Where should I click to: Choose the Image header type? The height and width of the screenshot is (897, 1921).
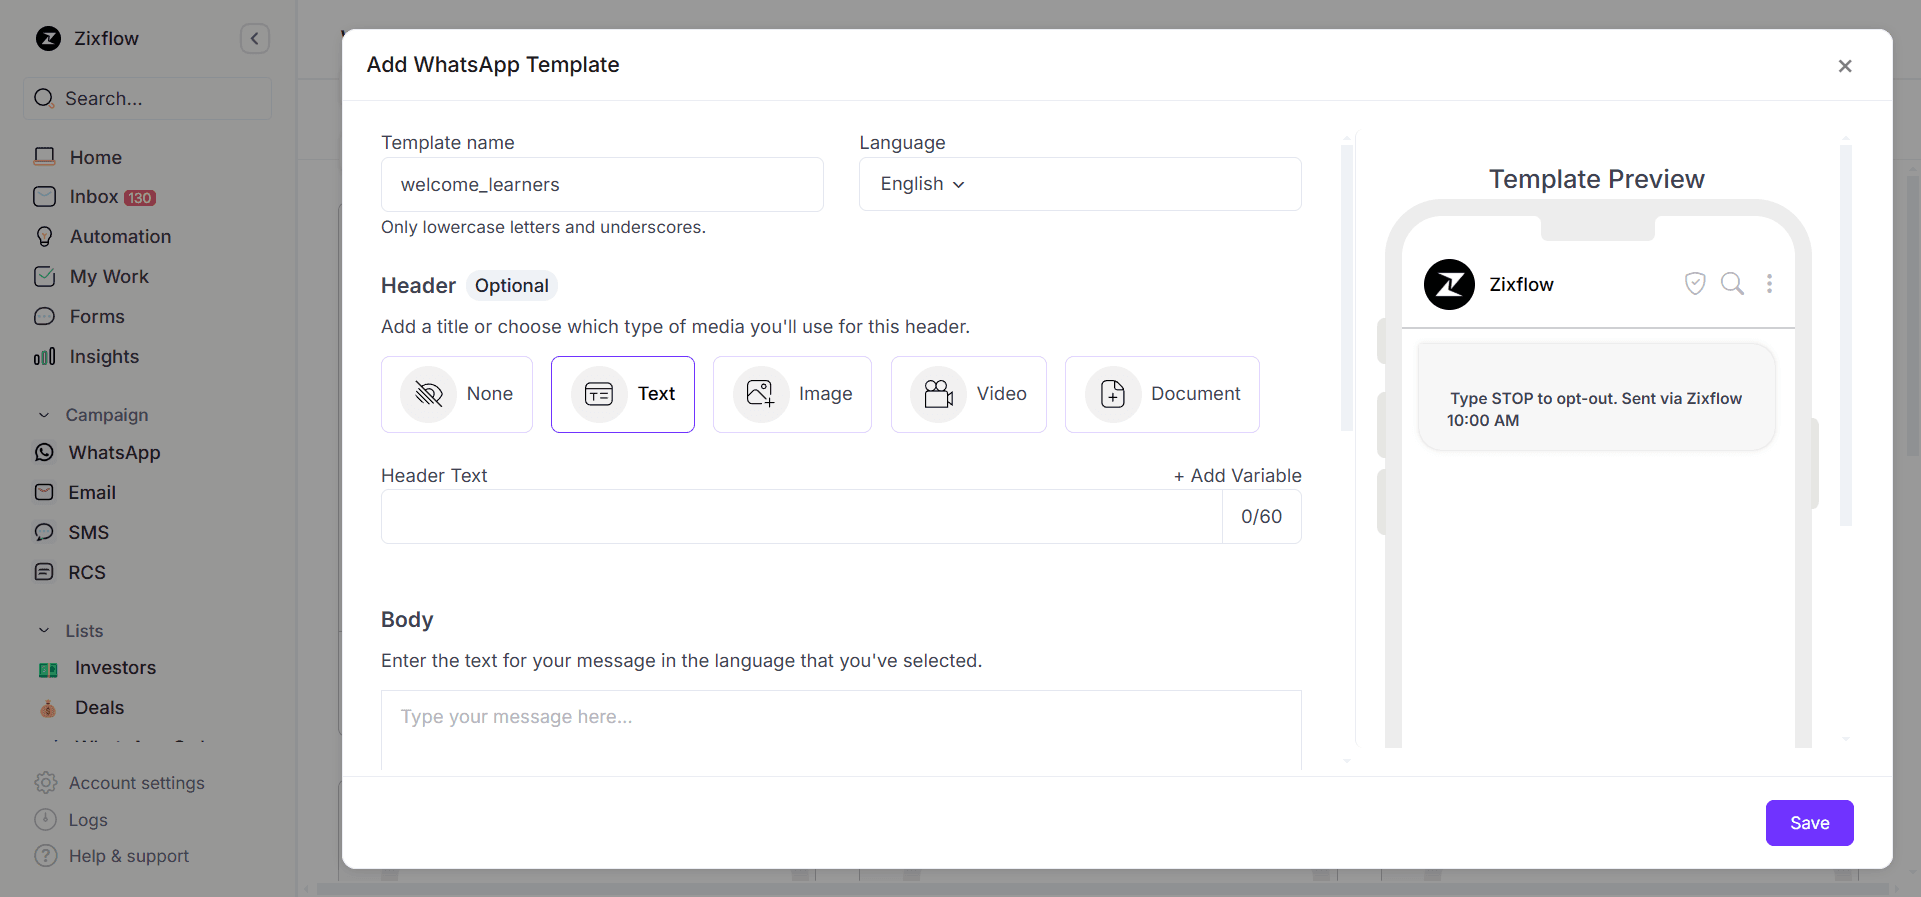pos(792,394)
